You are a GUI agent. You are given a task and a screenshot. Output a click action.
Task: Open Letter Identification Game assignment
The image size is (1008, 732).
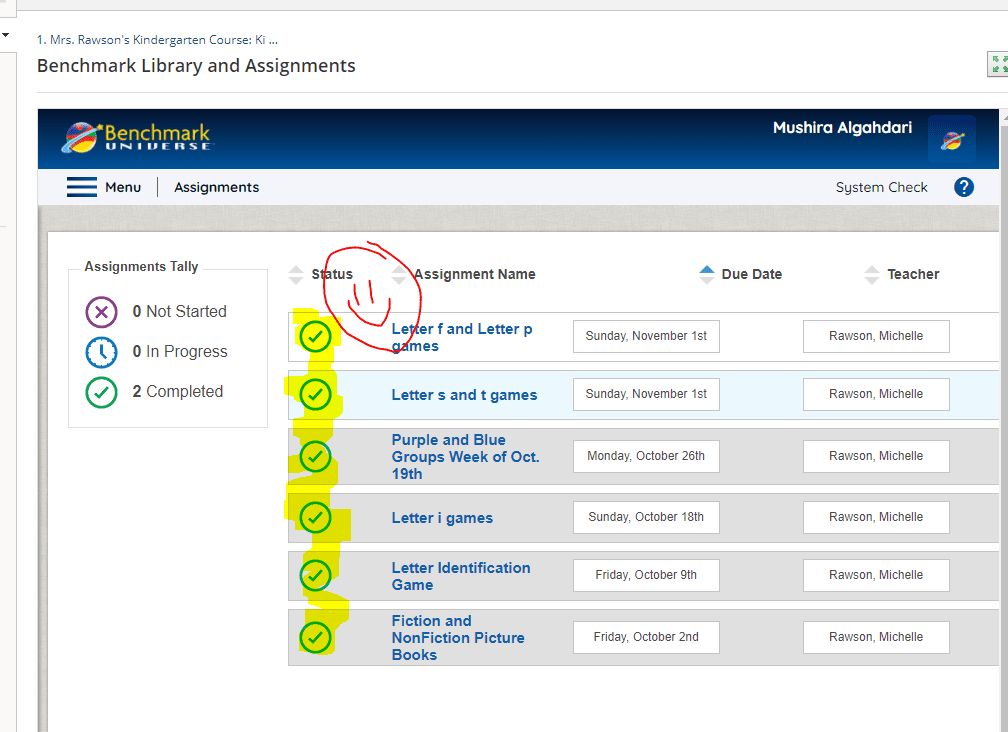pyautogui.click(x=461, y=576)
